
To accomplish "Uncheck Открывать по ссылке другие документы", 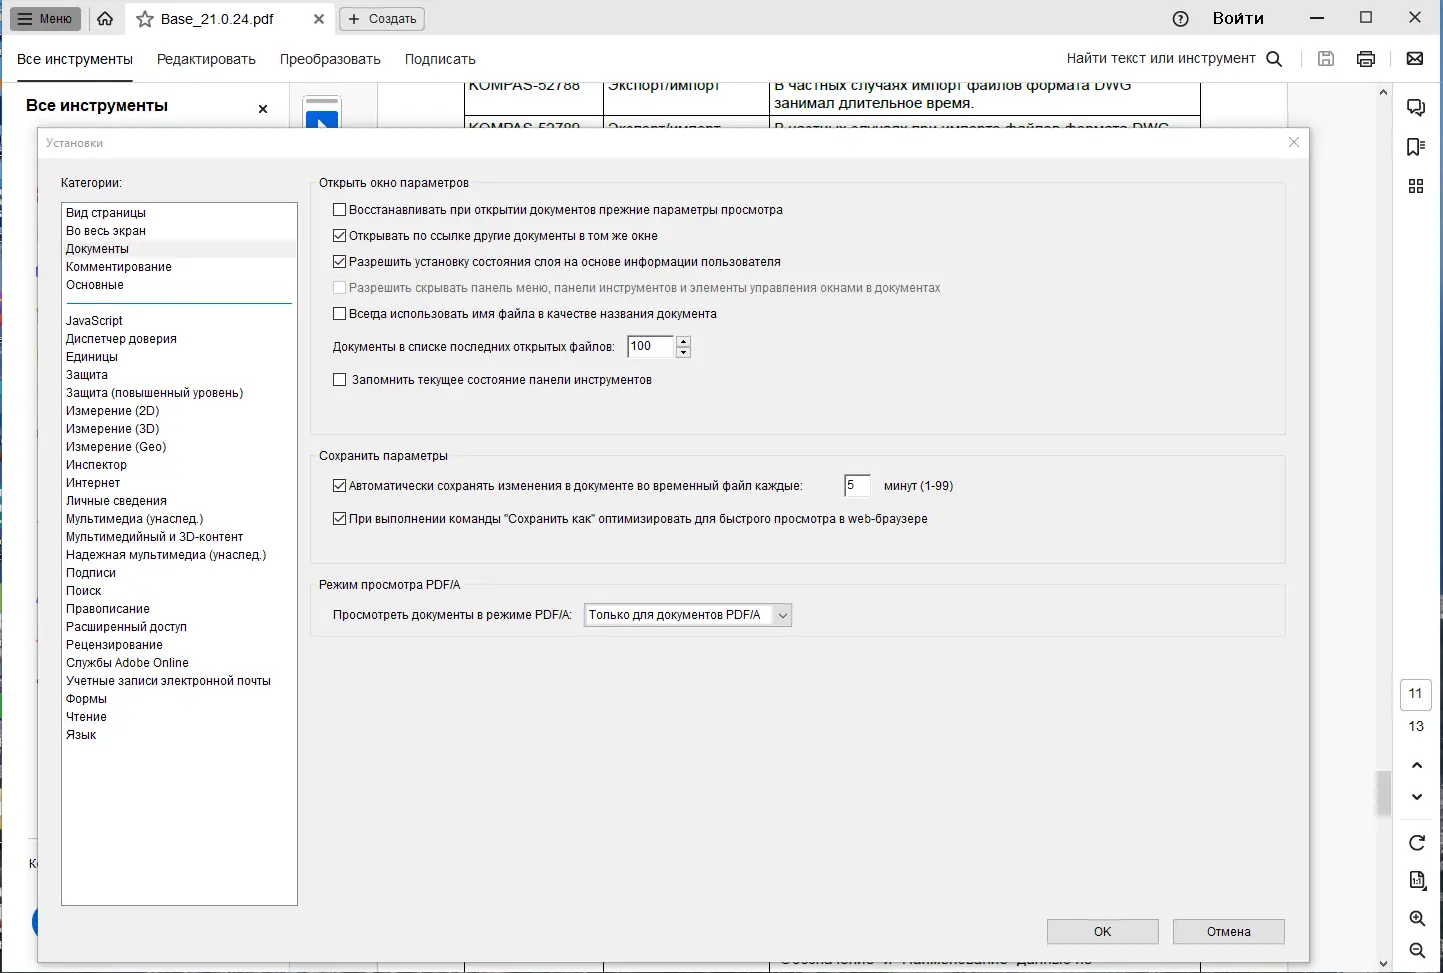I will (x=339, y=236).
